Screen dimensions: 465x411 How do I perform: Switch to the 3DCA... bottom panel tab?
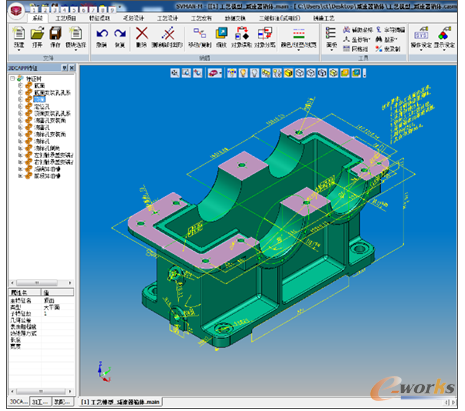click(x=18, y=401)
